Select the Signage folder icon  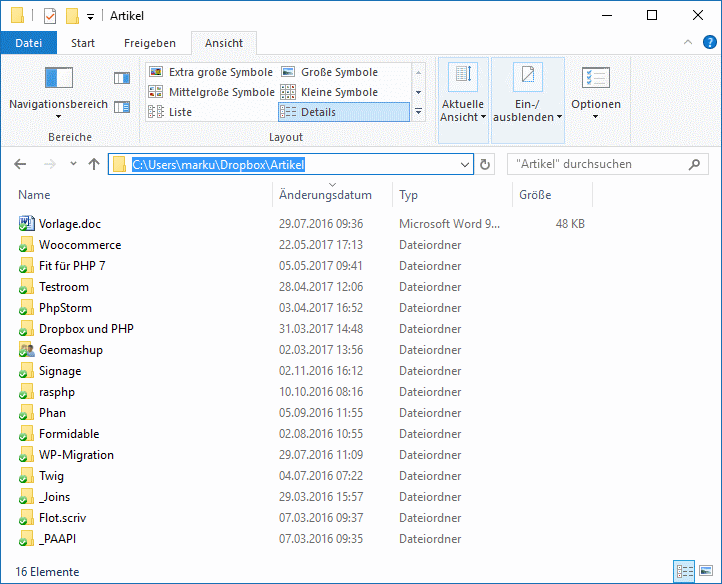26,371
